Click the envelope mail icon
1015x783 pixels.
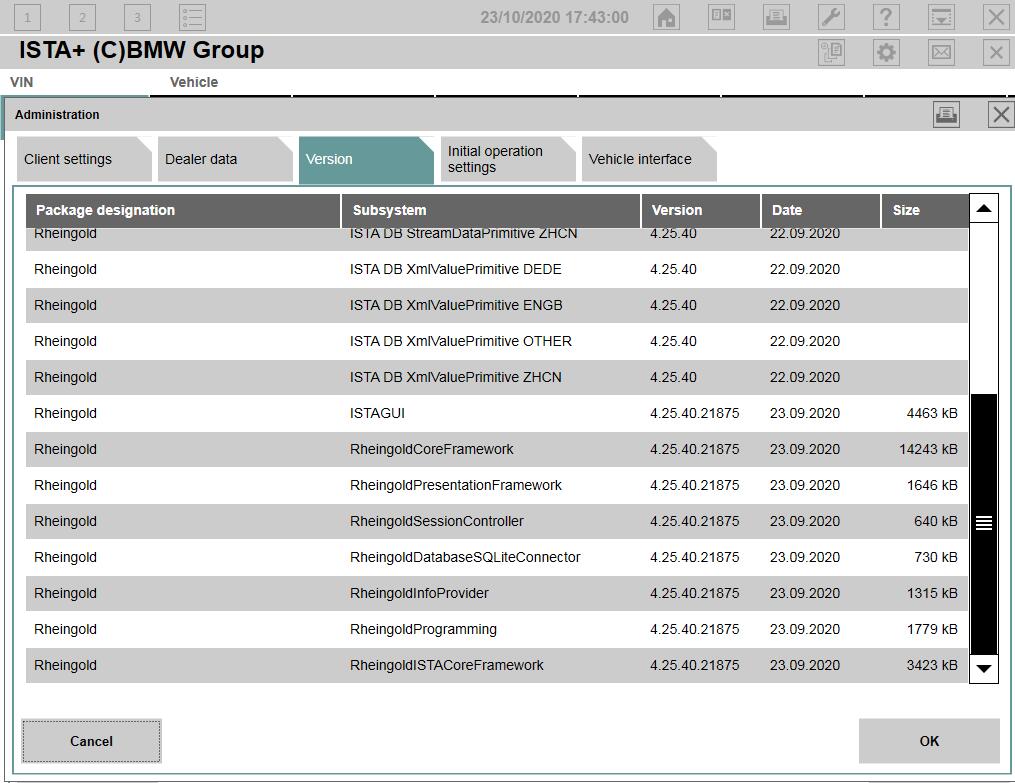click(941, 53)
